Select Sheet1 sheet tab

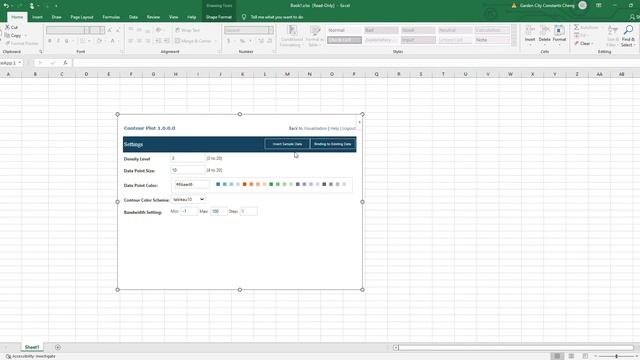point(32,347)
